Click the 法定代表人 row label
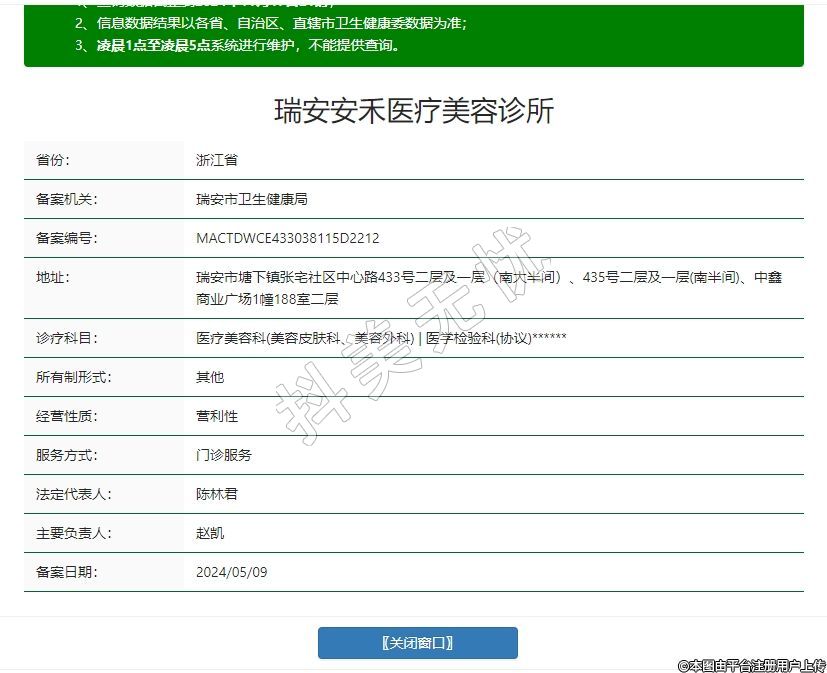Image resolution: width=827 pixels, height=673 pixels. point(73,494)
